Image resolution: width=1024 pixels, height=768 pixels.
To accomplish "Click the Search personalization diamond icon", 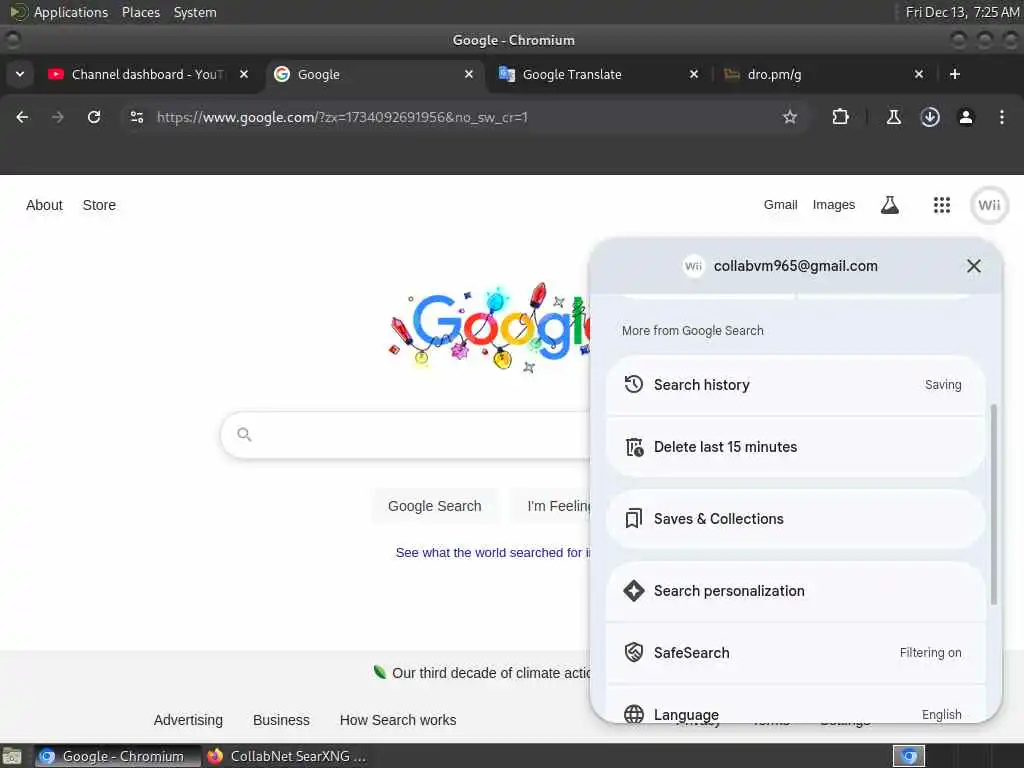I will tap(633, 591).
